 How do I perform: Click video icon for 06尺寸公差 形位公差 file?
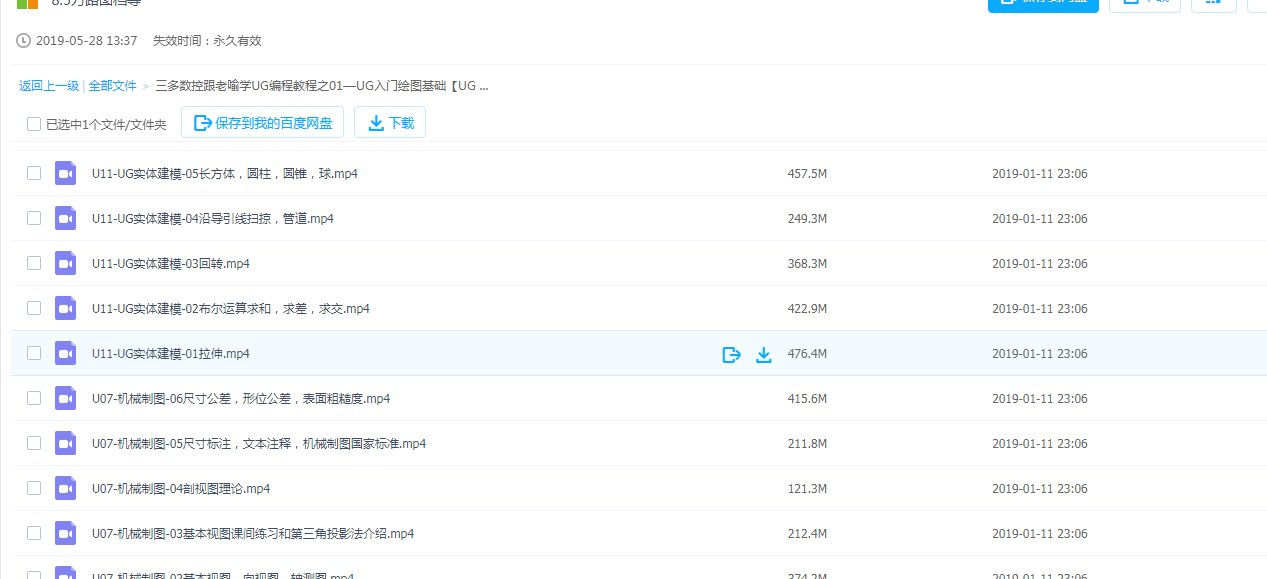point(66,398)
